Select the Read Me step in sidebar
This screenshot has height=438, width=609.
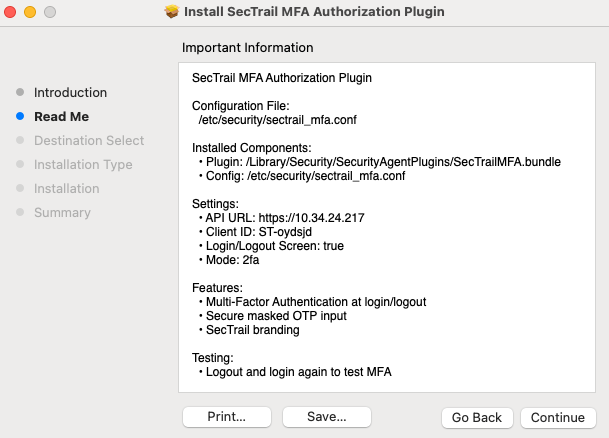(x=61, y=116)
